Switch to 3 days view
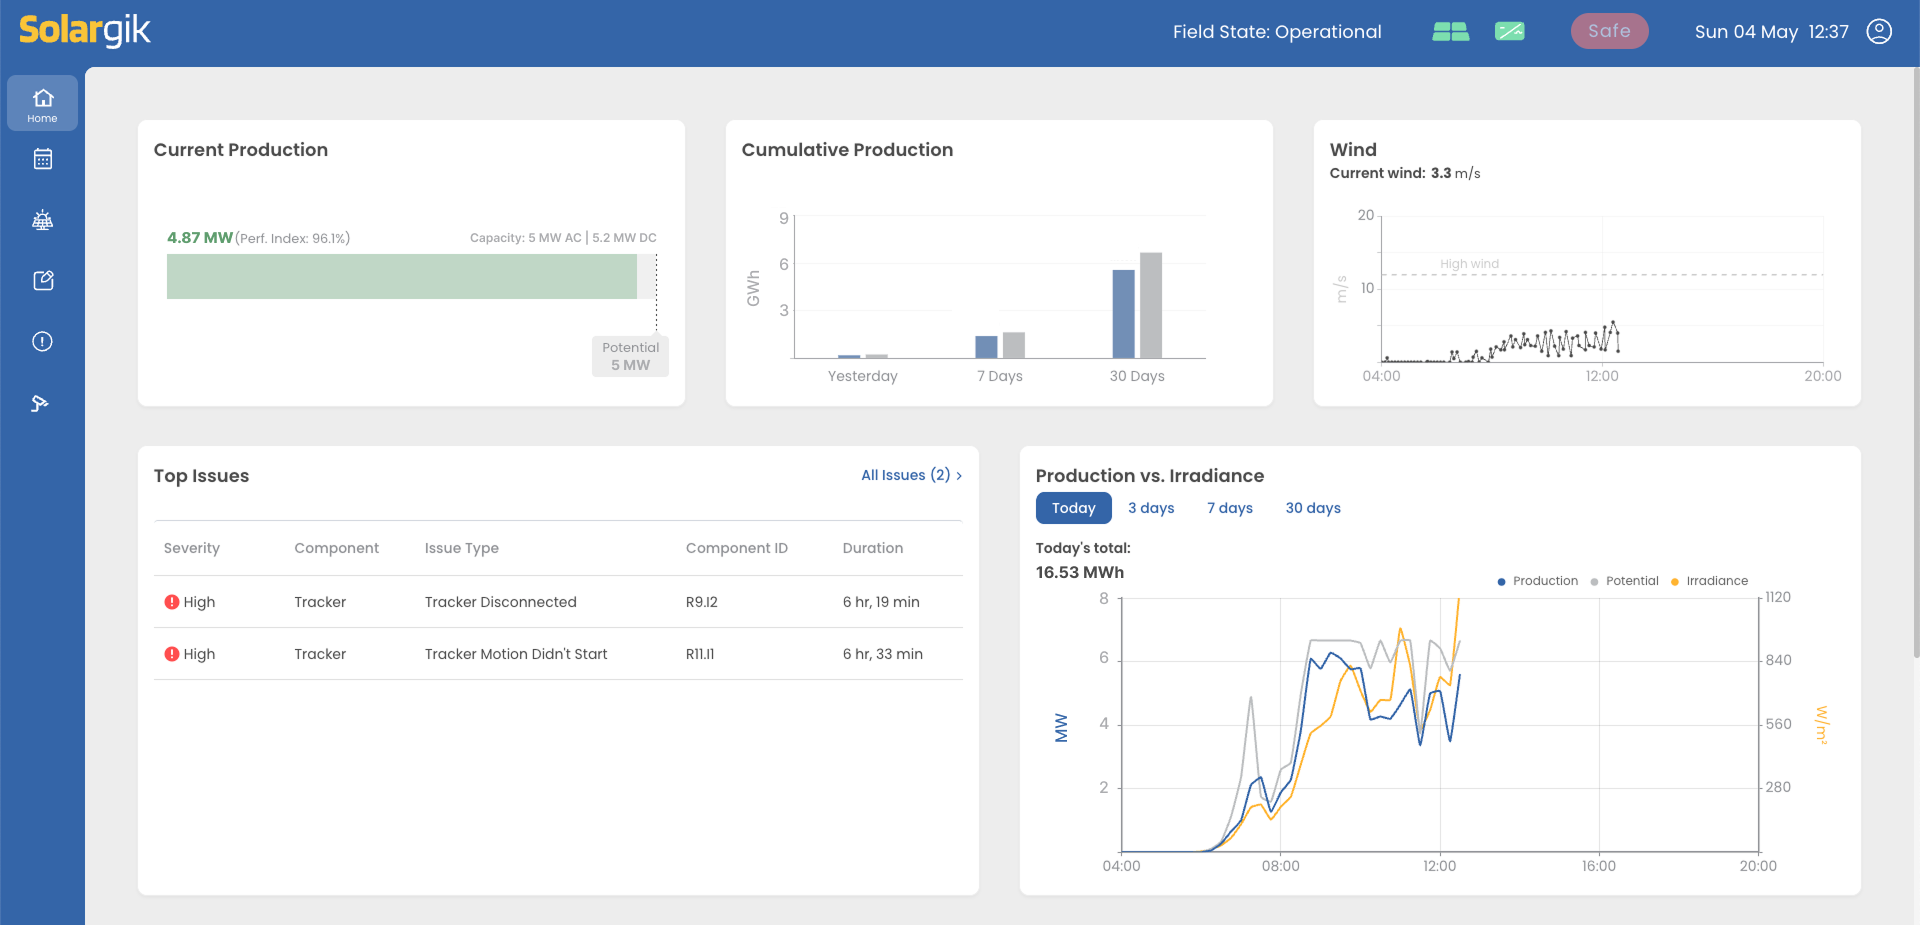Image resolution: width=1920 pixels, height=925 pixels. click(1151, 508)
